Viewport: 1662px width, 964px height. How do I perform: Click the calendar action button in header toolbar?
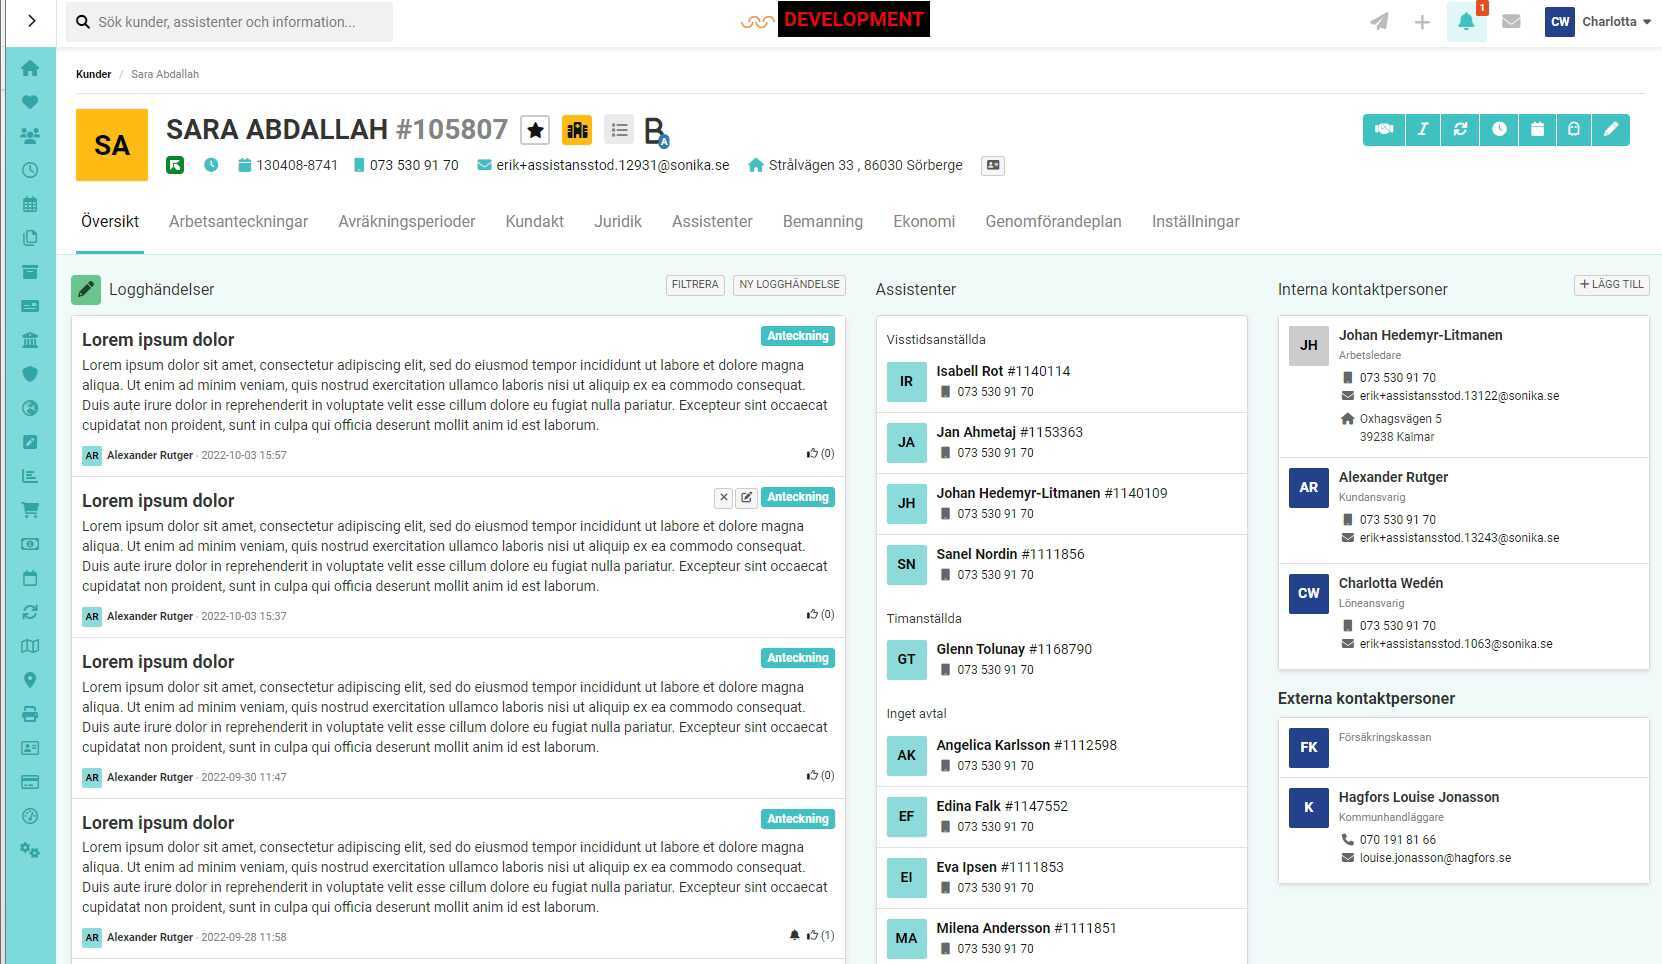pos(1537,130)
